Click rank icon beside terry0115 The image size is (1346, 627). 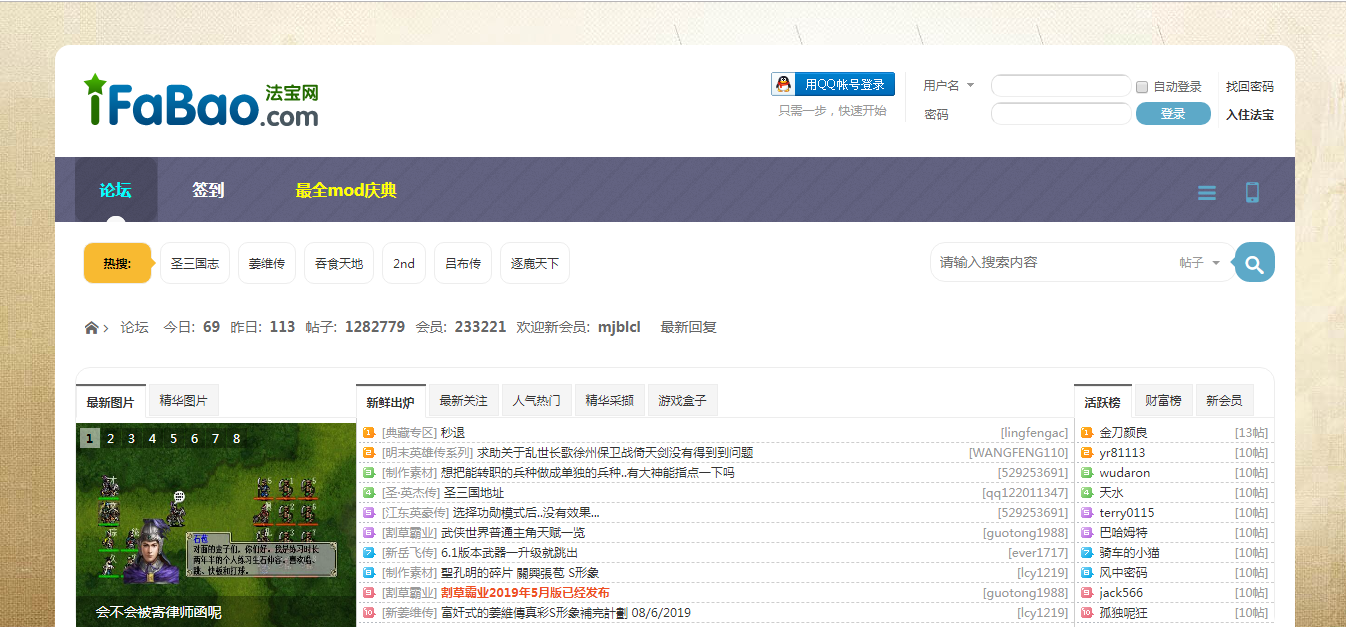[1087, 513]
